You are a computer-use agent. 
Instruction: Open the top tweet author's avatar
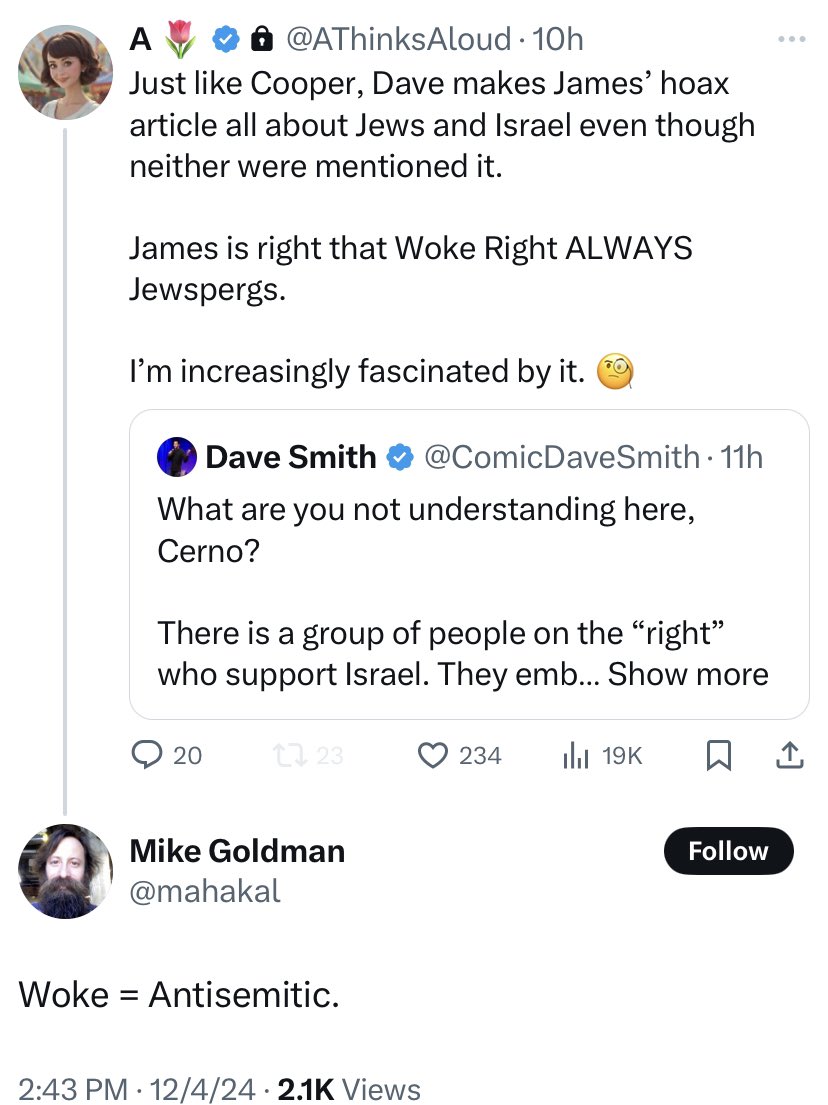[65, 72]
